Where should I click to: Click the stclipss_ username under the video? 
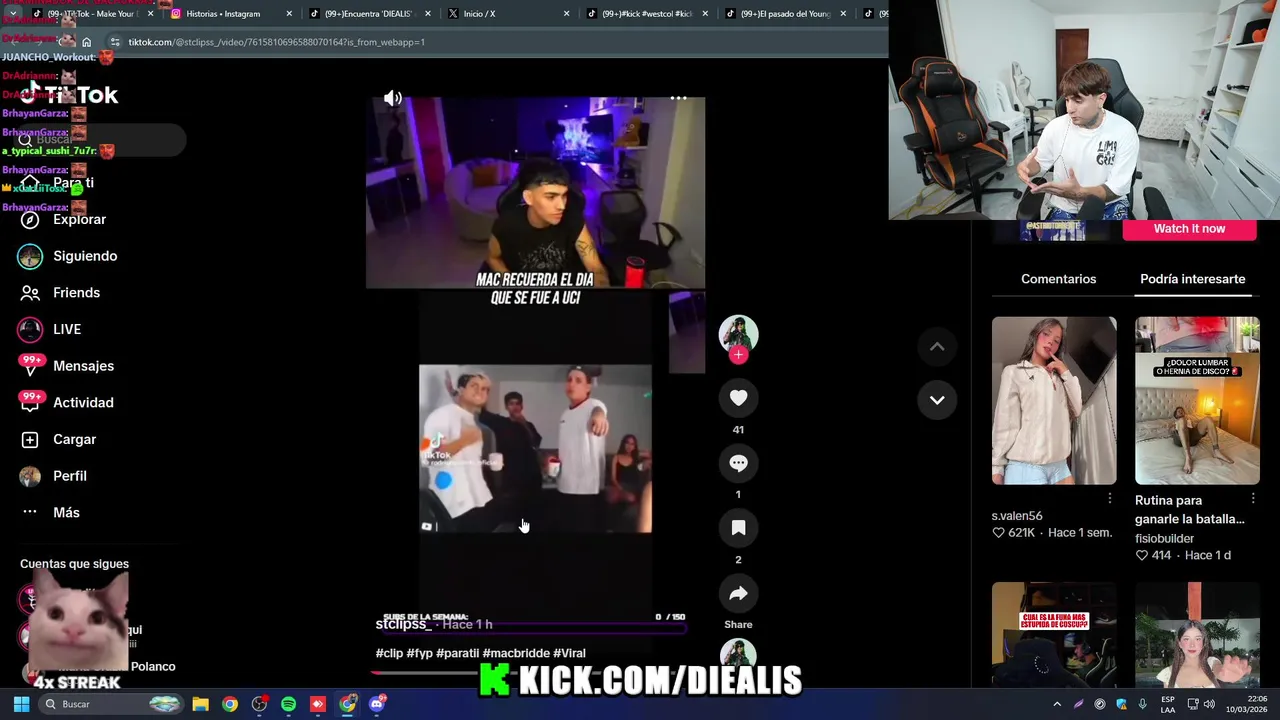403,624
